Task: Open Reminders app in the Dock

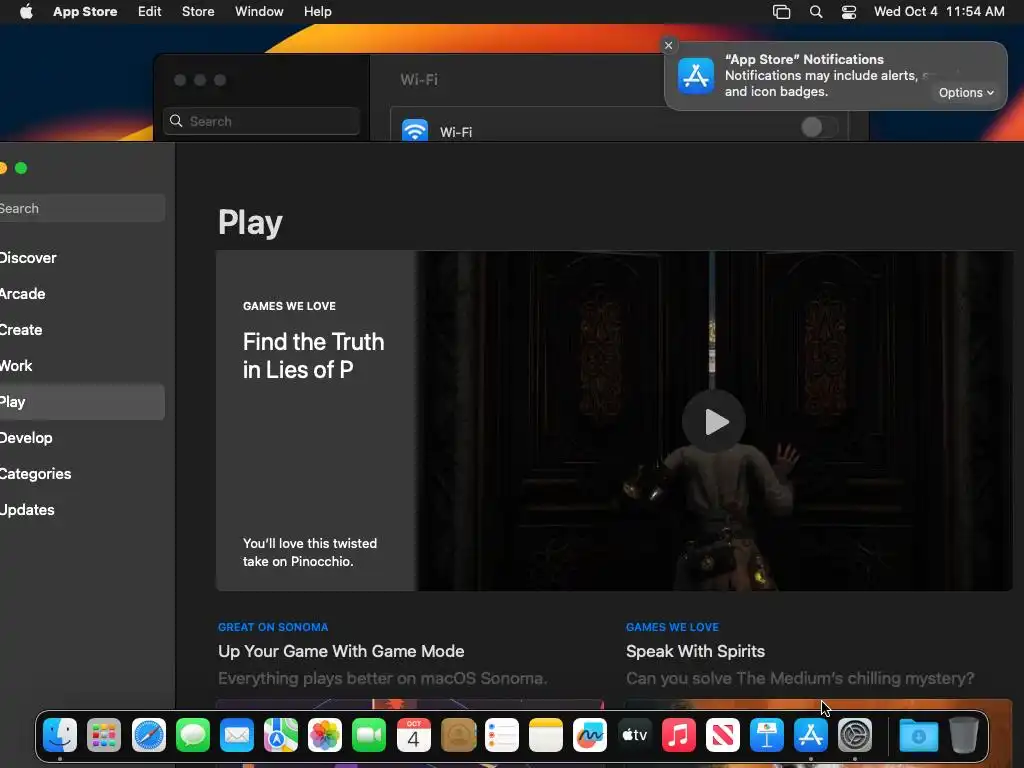Action: (x=502, y=735)
